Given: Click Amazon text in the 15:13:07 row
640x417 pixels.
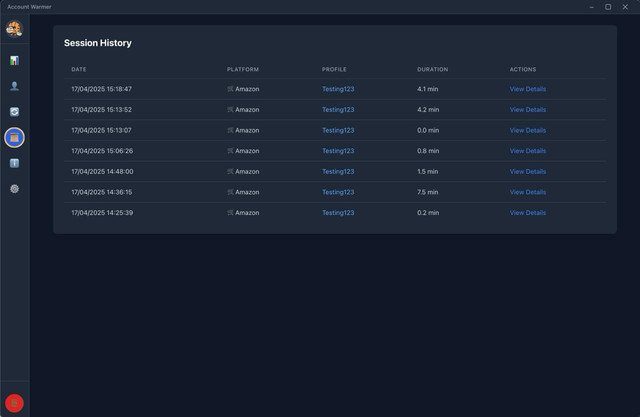Looking at the screenshot, I should click(x=247, y=130).
